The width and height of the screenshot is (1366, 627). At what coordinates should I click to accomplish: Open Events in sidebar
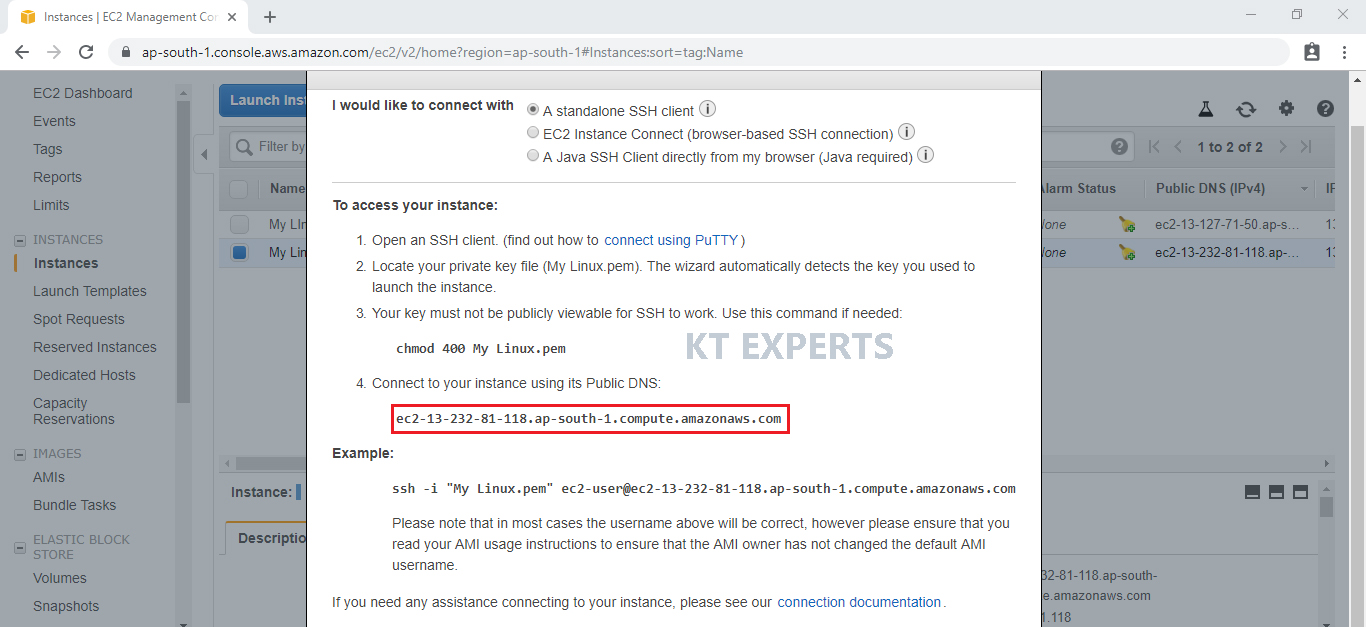pos(54,121)
